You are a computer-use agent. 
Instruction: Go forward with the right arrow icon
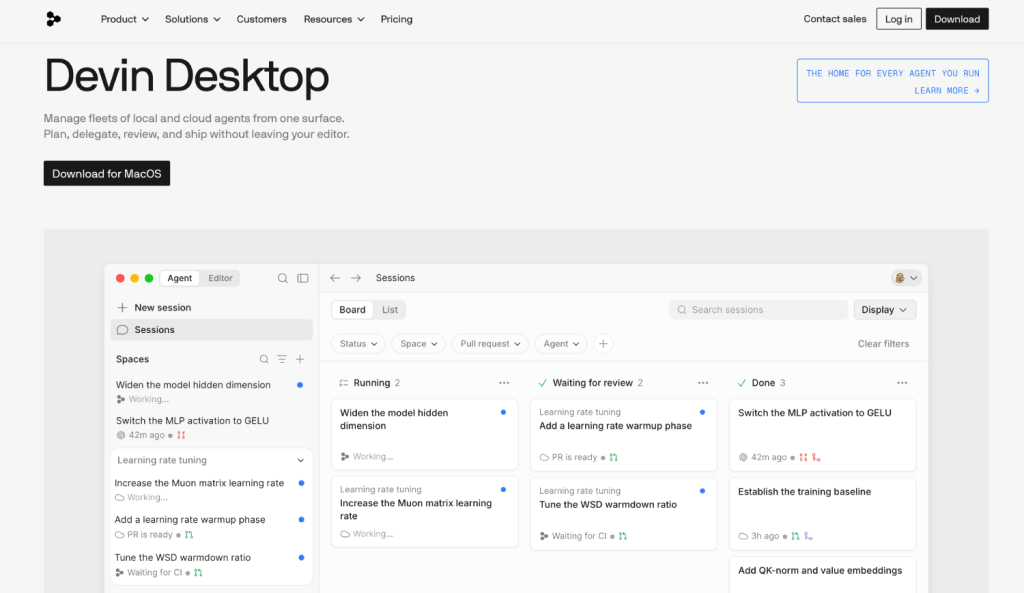356,278
